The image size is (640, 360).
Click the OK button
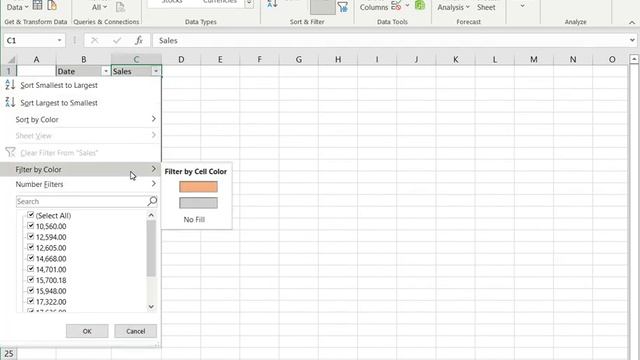point(87,331)
